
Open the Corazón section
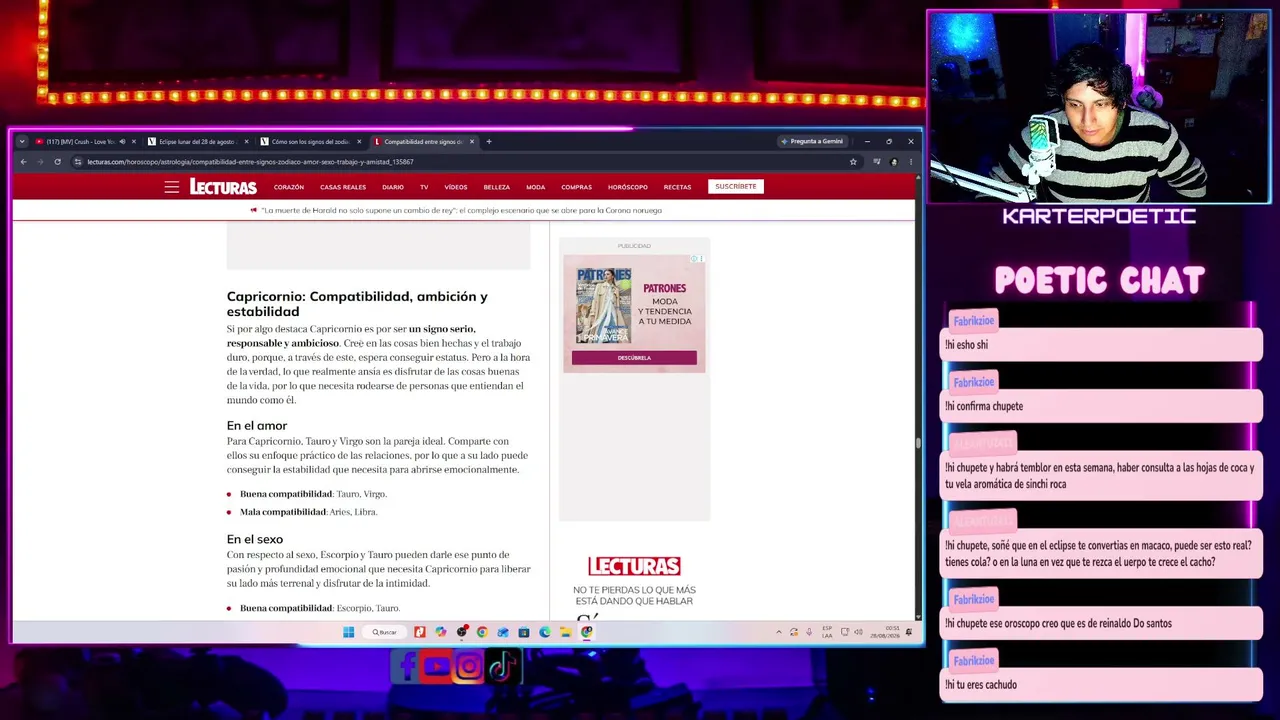[x=289, y=187]
